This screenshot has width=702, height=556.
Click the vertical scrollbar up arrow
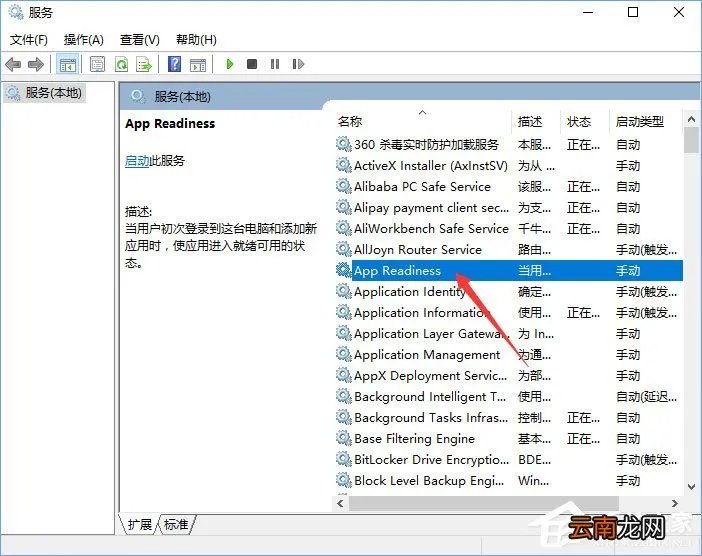coord(691,120)
